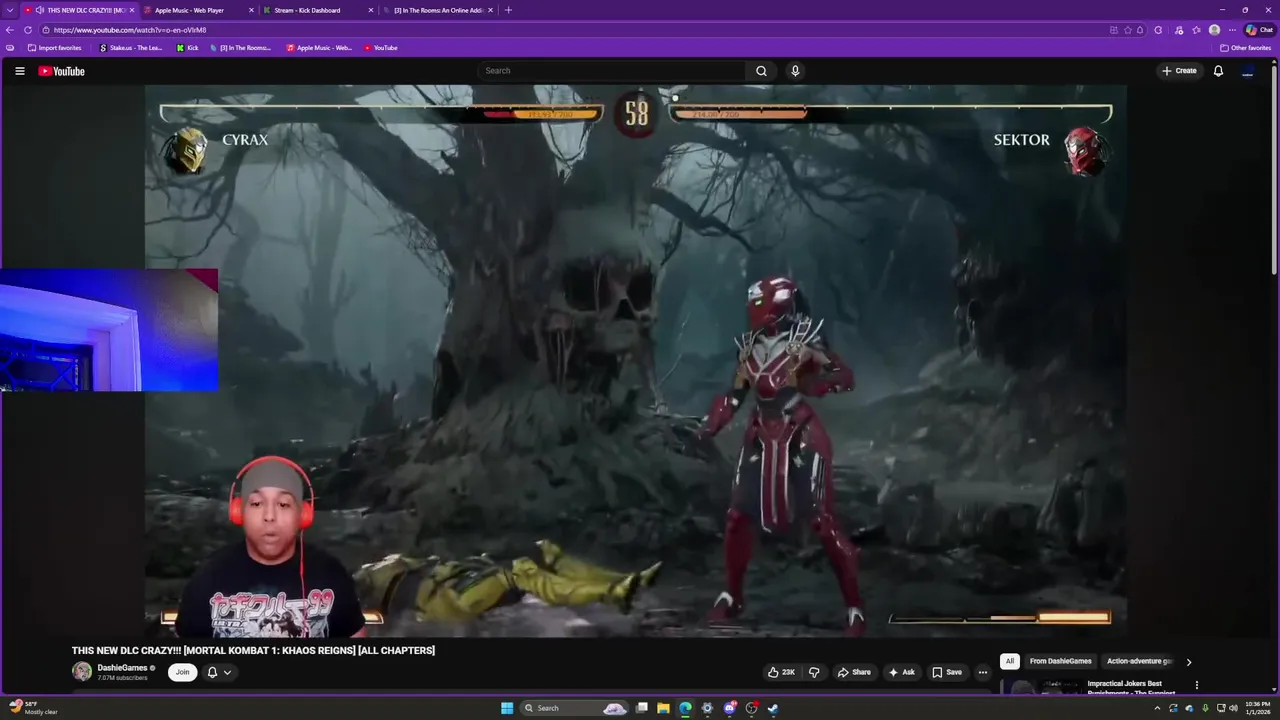The image size is (1280, 720).
Task: Open the Kick bookmark
Action: [187, 48]
